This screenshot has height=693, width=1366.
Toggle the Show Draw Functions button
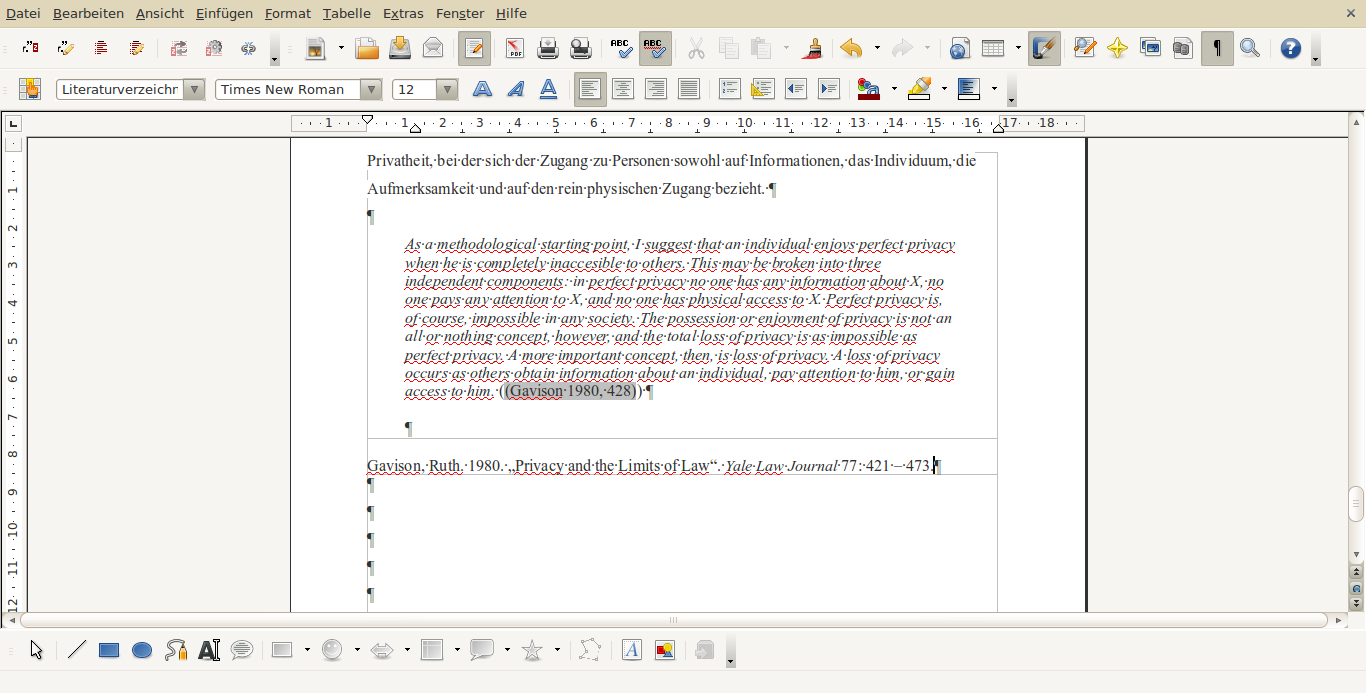[1044, 48]
